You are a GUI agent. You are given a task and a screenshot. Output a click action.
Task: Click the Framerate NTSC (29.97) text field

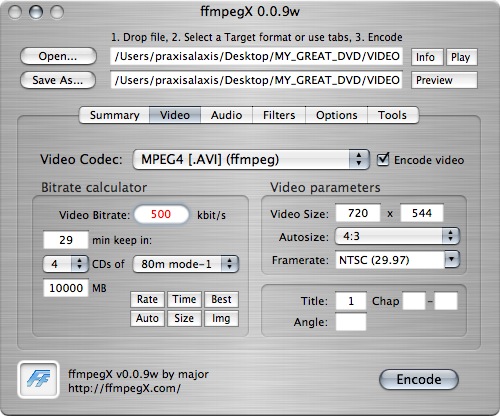pyautogui.click(x=390, y=259)
